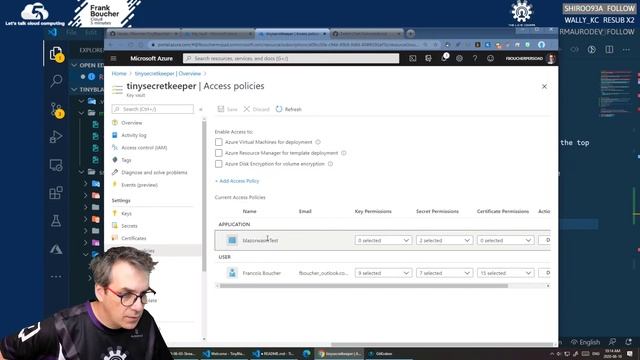Open user Secret Permissions '7 selected' dropdown
The image size is (640, 360).
(444, 273)
